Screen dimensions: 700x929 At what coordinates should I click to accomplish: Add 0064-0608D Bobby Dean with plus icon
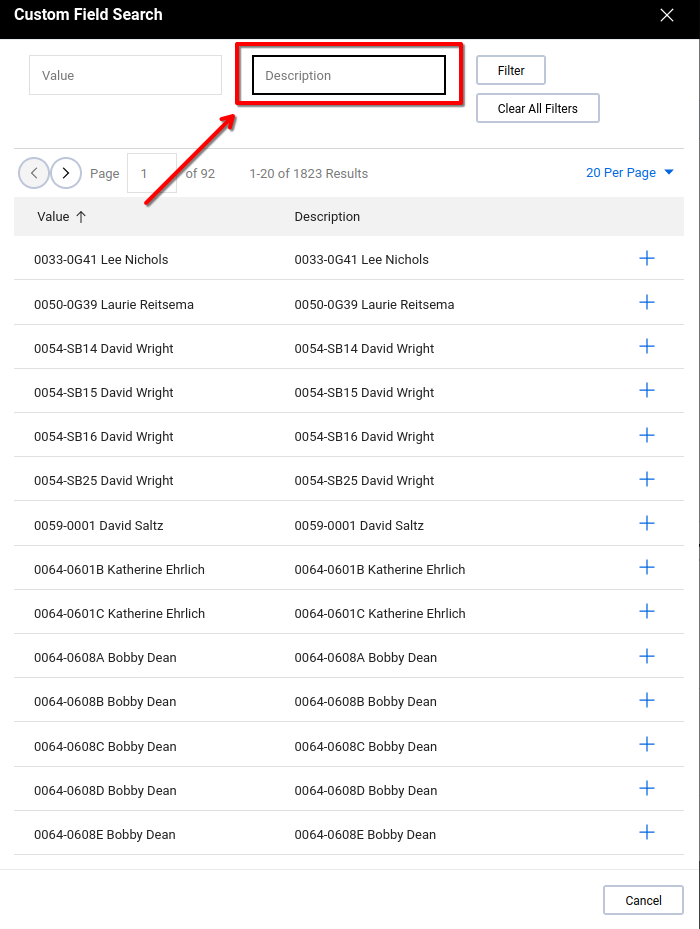pyautogui.click(x=647, y=789)
